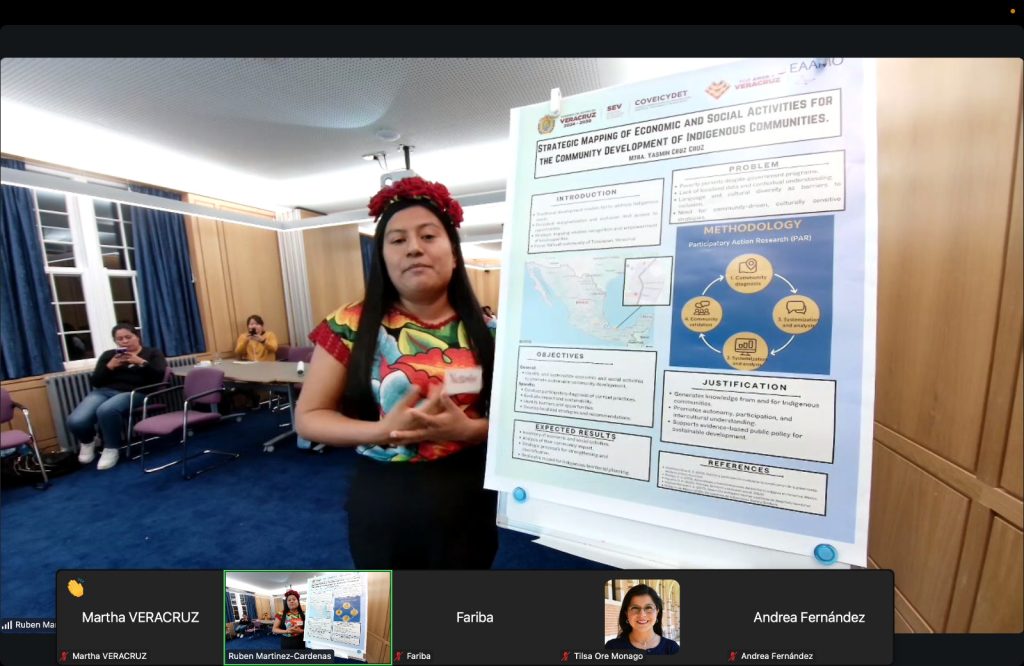Click the signal strength icon beside Ruben's name
Image resolution: width=1024 pixels, height=666 pixels.
[8, 625]
